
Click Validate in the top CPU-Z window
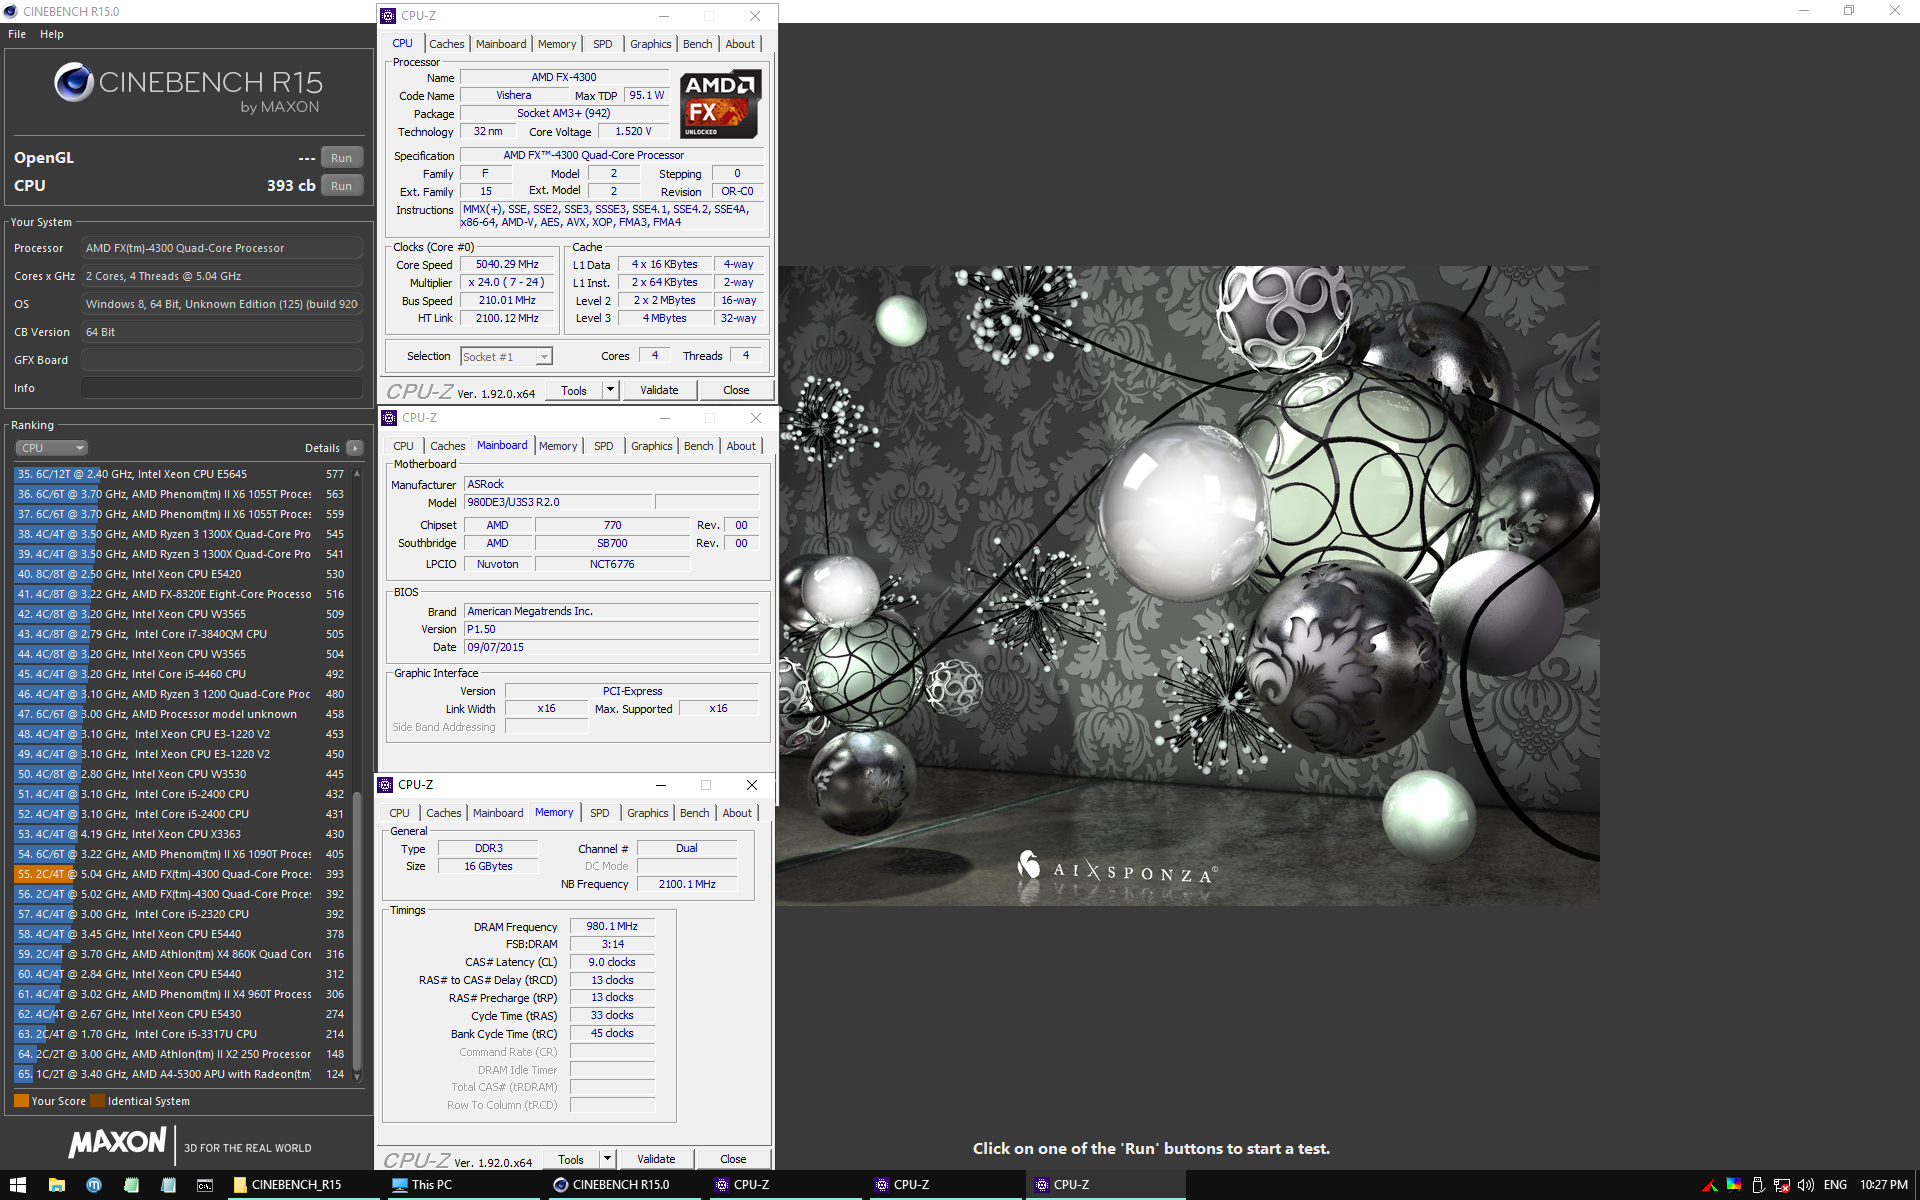click(x=659, y=390)
